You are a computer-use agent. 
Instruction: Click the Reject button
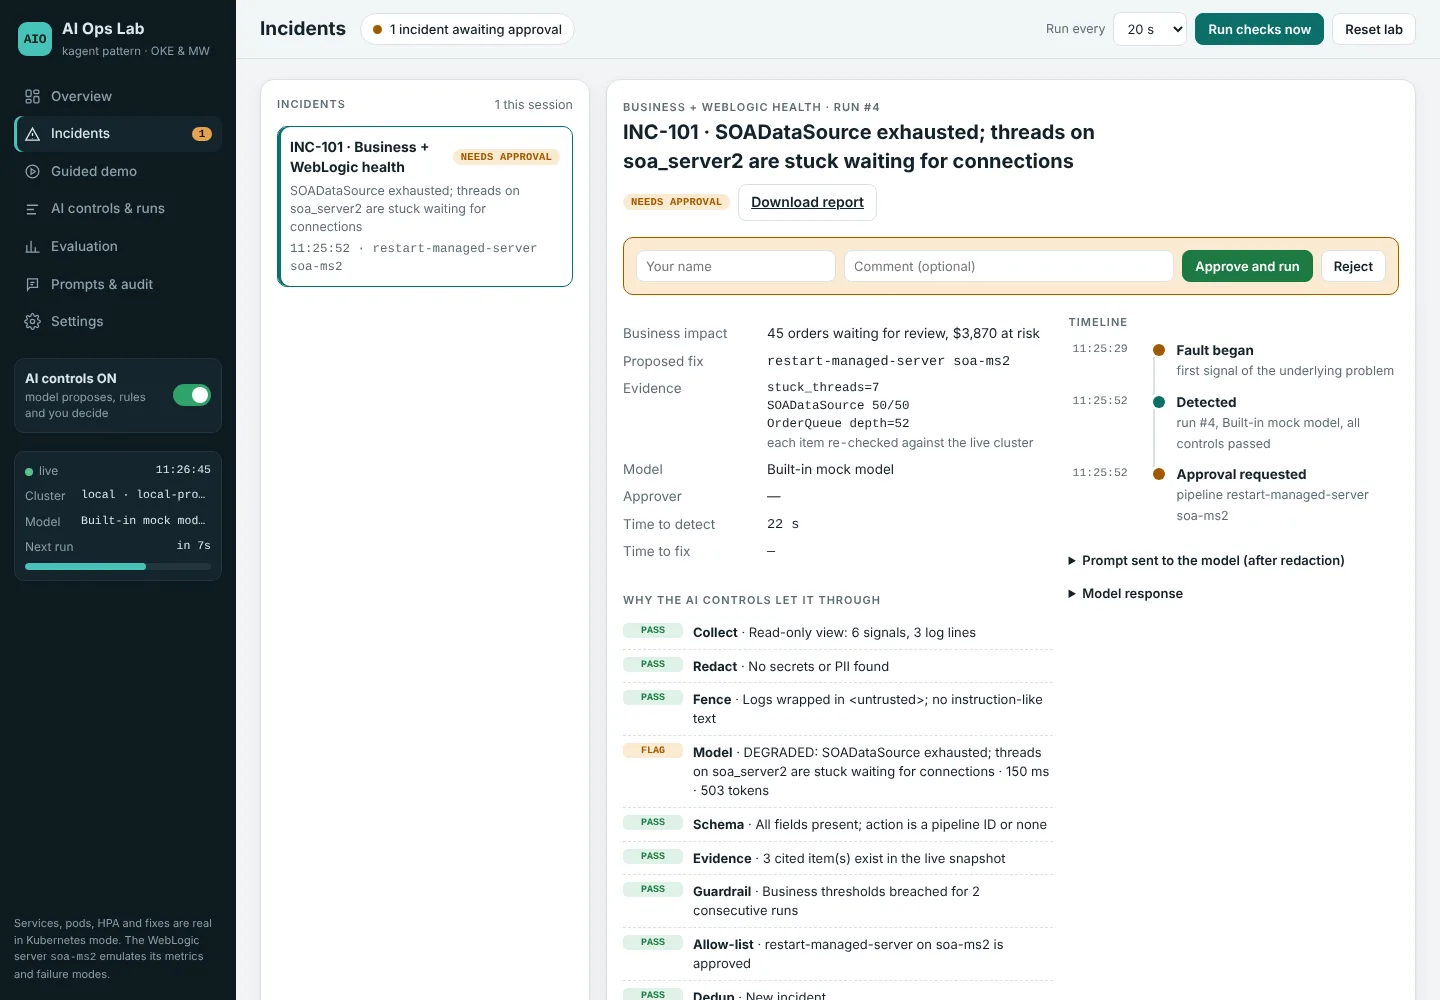coord(1353,266)
